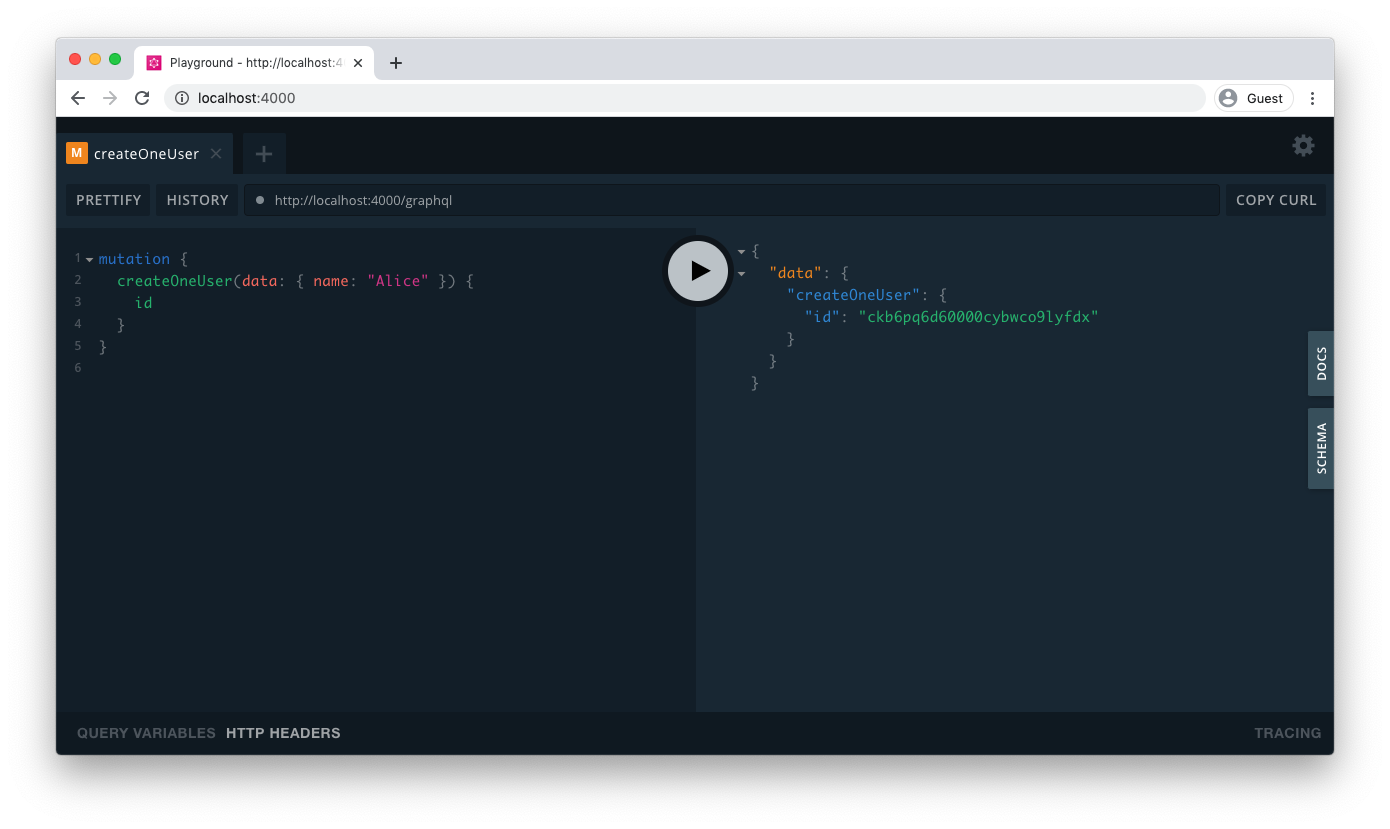
Task: Click the endpoint status dot
Action: point(260,200)
